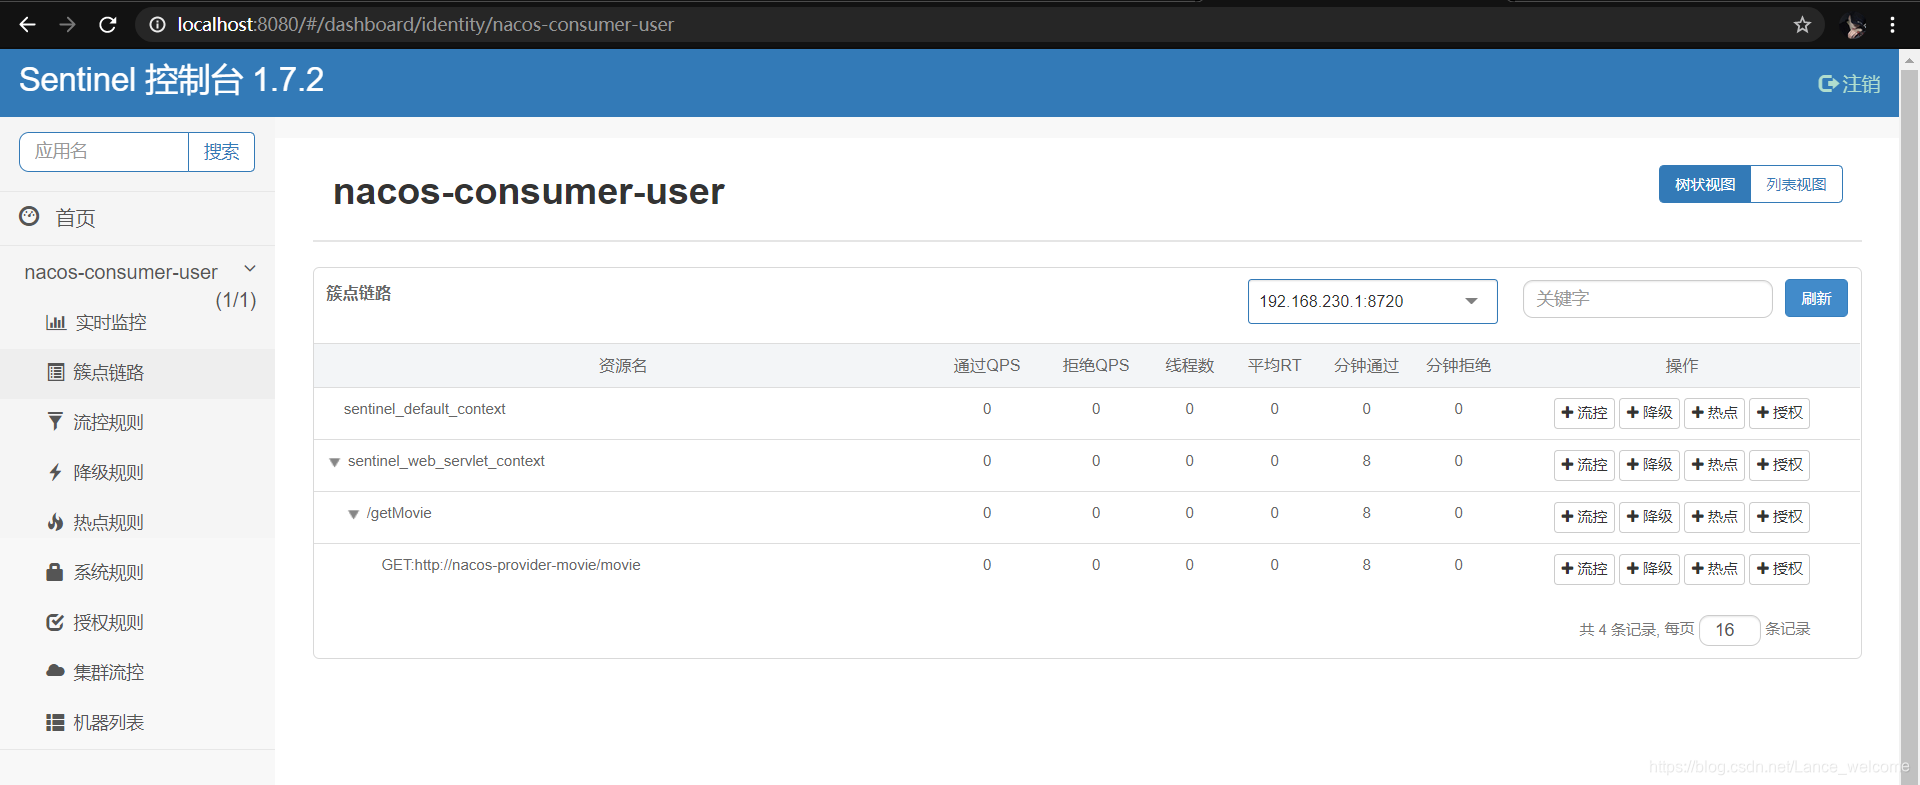Click the browser address bar URL

click(426, 24)
